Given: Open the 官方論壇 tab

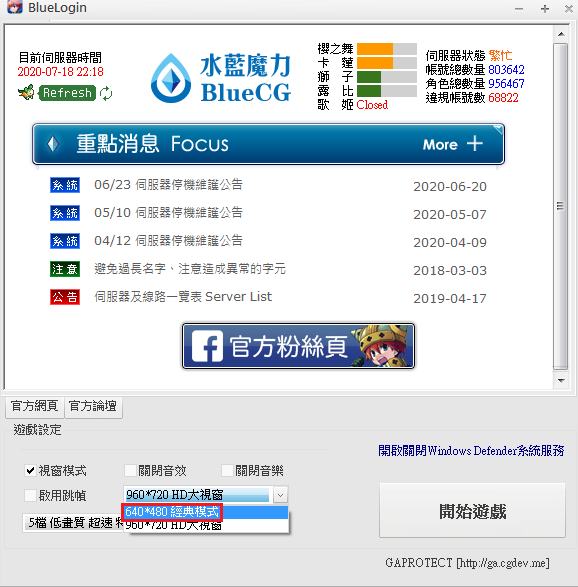Looking at the screenshot, I should (x=93, y=406).
